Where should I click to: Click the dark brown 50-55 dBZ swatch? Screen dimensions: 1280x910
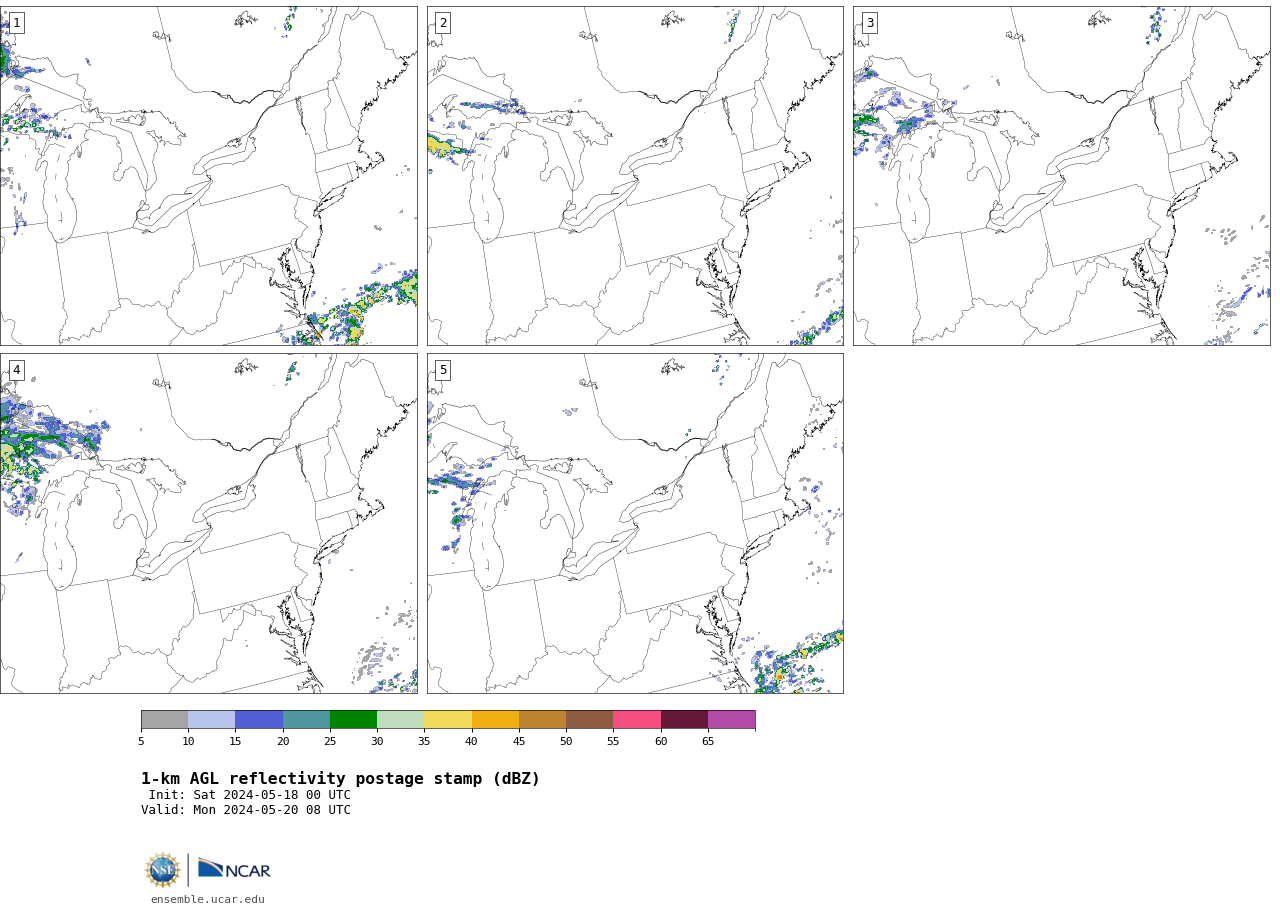pos(590,720)
